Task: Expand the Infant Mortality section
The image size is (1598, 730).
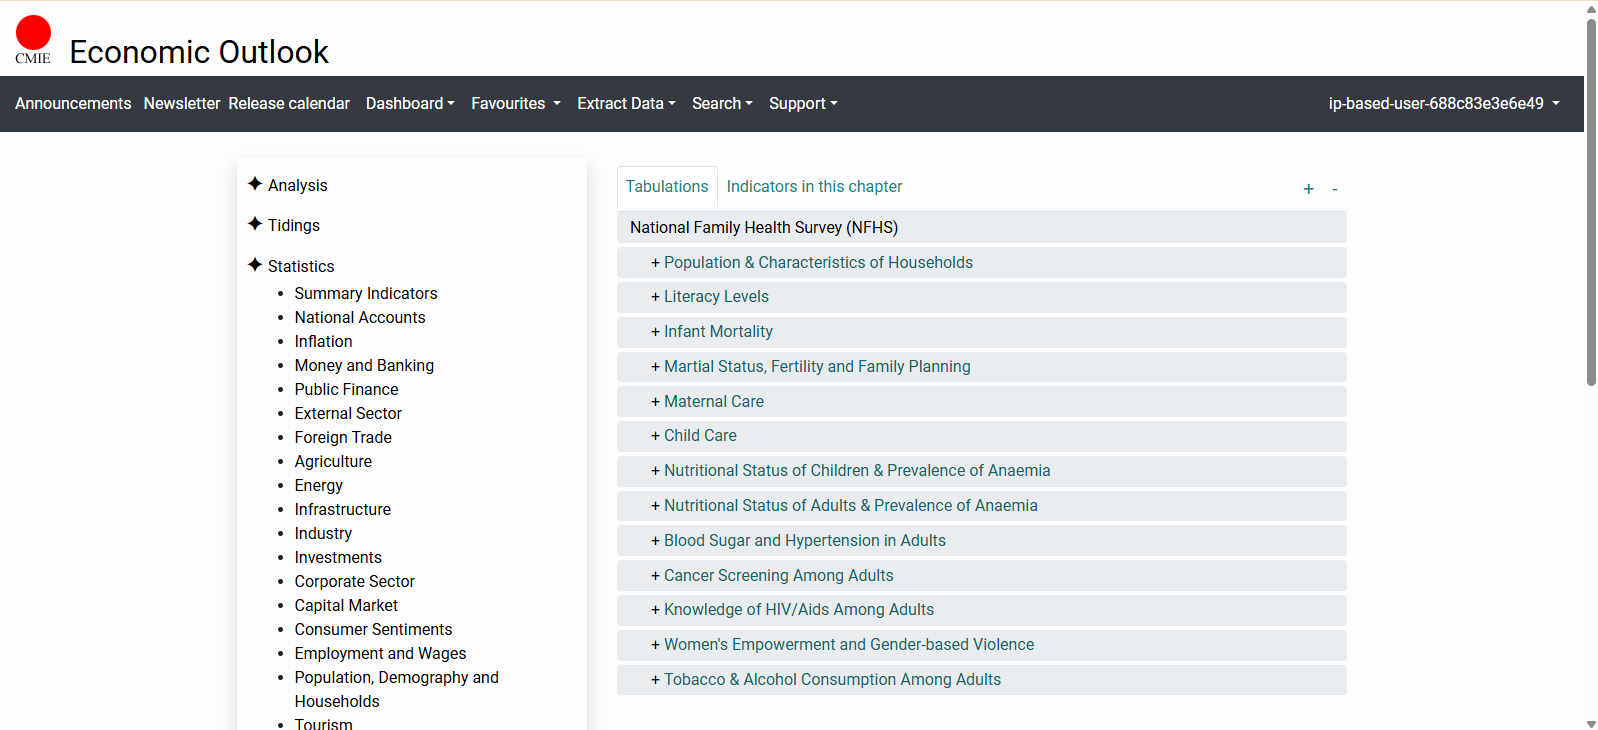Action: pyautogui.click(x=717, y=332)
